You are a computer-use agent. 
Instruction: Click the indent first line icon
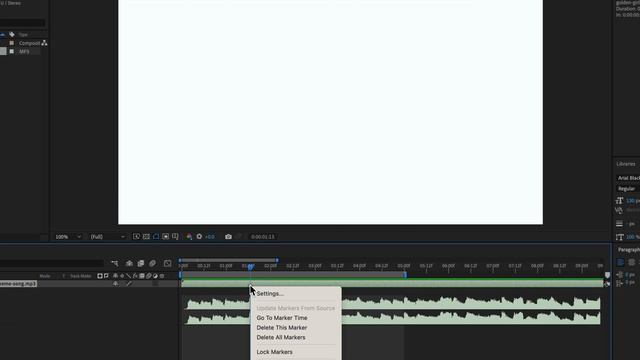click(619, 282)
